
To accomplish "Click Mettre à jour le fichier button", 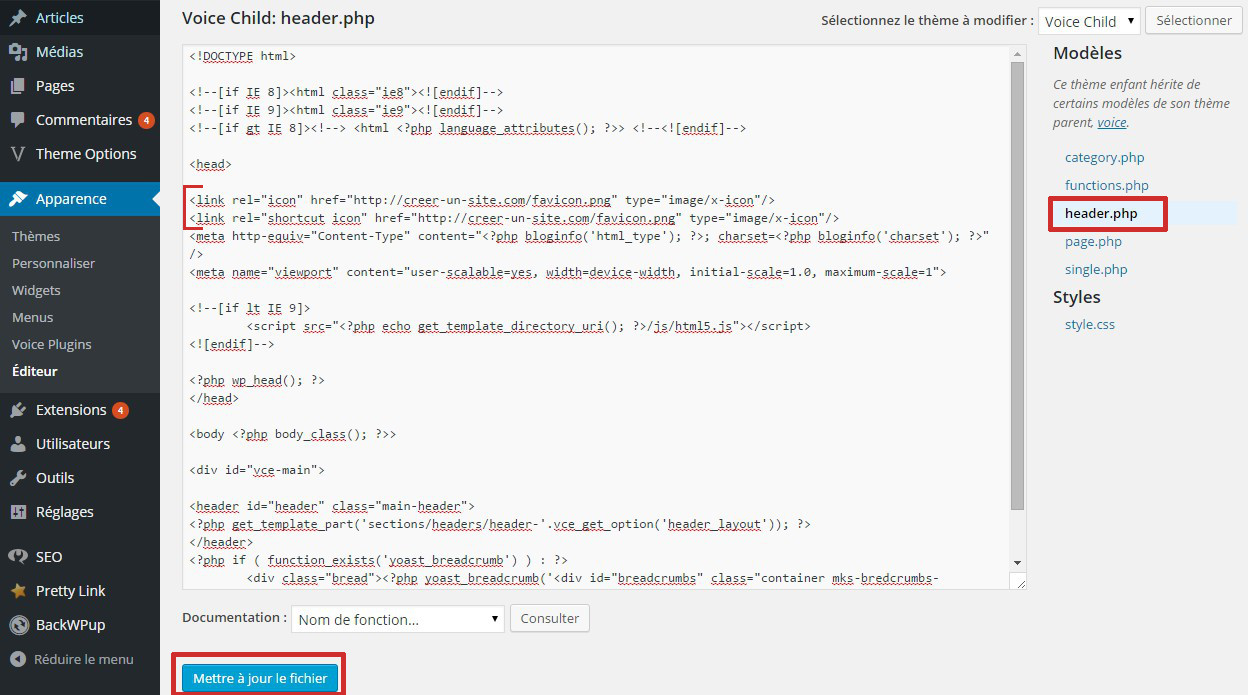I will coord(260,678).
